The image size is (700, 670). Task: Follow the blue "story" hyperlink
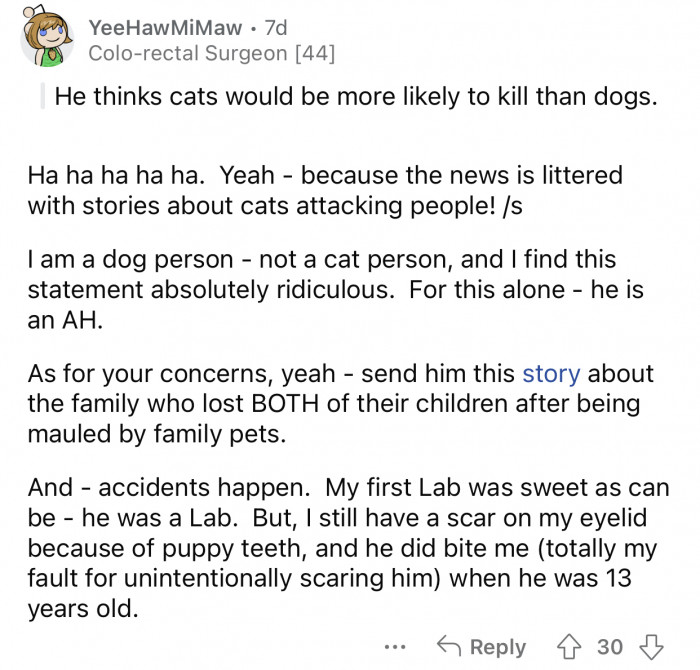tap(551, 374)
